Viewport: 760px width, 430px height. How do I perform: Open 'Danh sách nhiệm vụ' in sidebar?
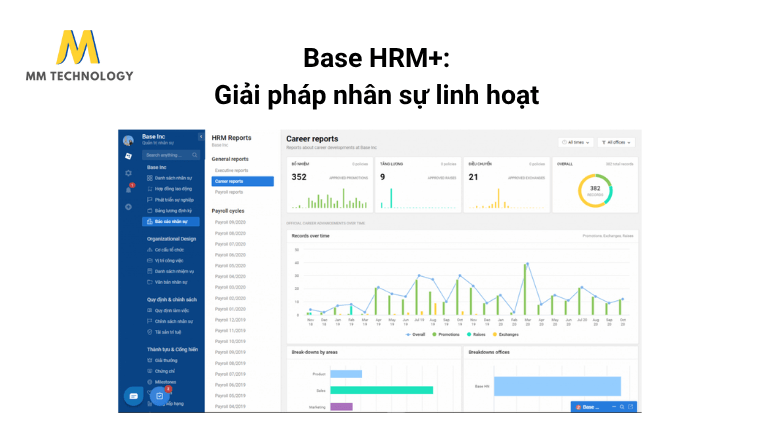174,271
